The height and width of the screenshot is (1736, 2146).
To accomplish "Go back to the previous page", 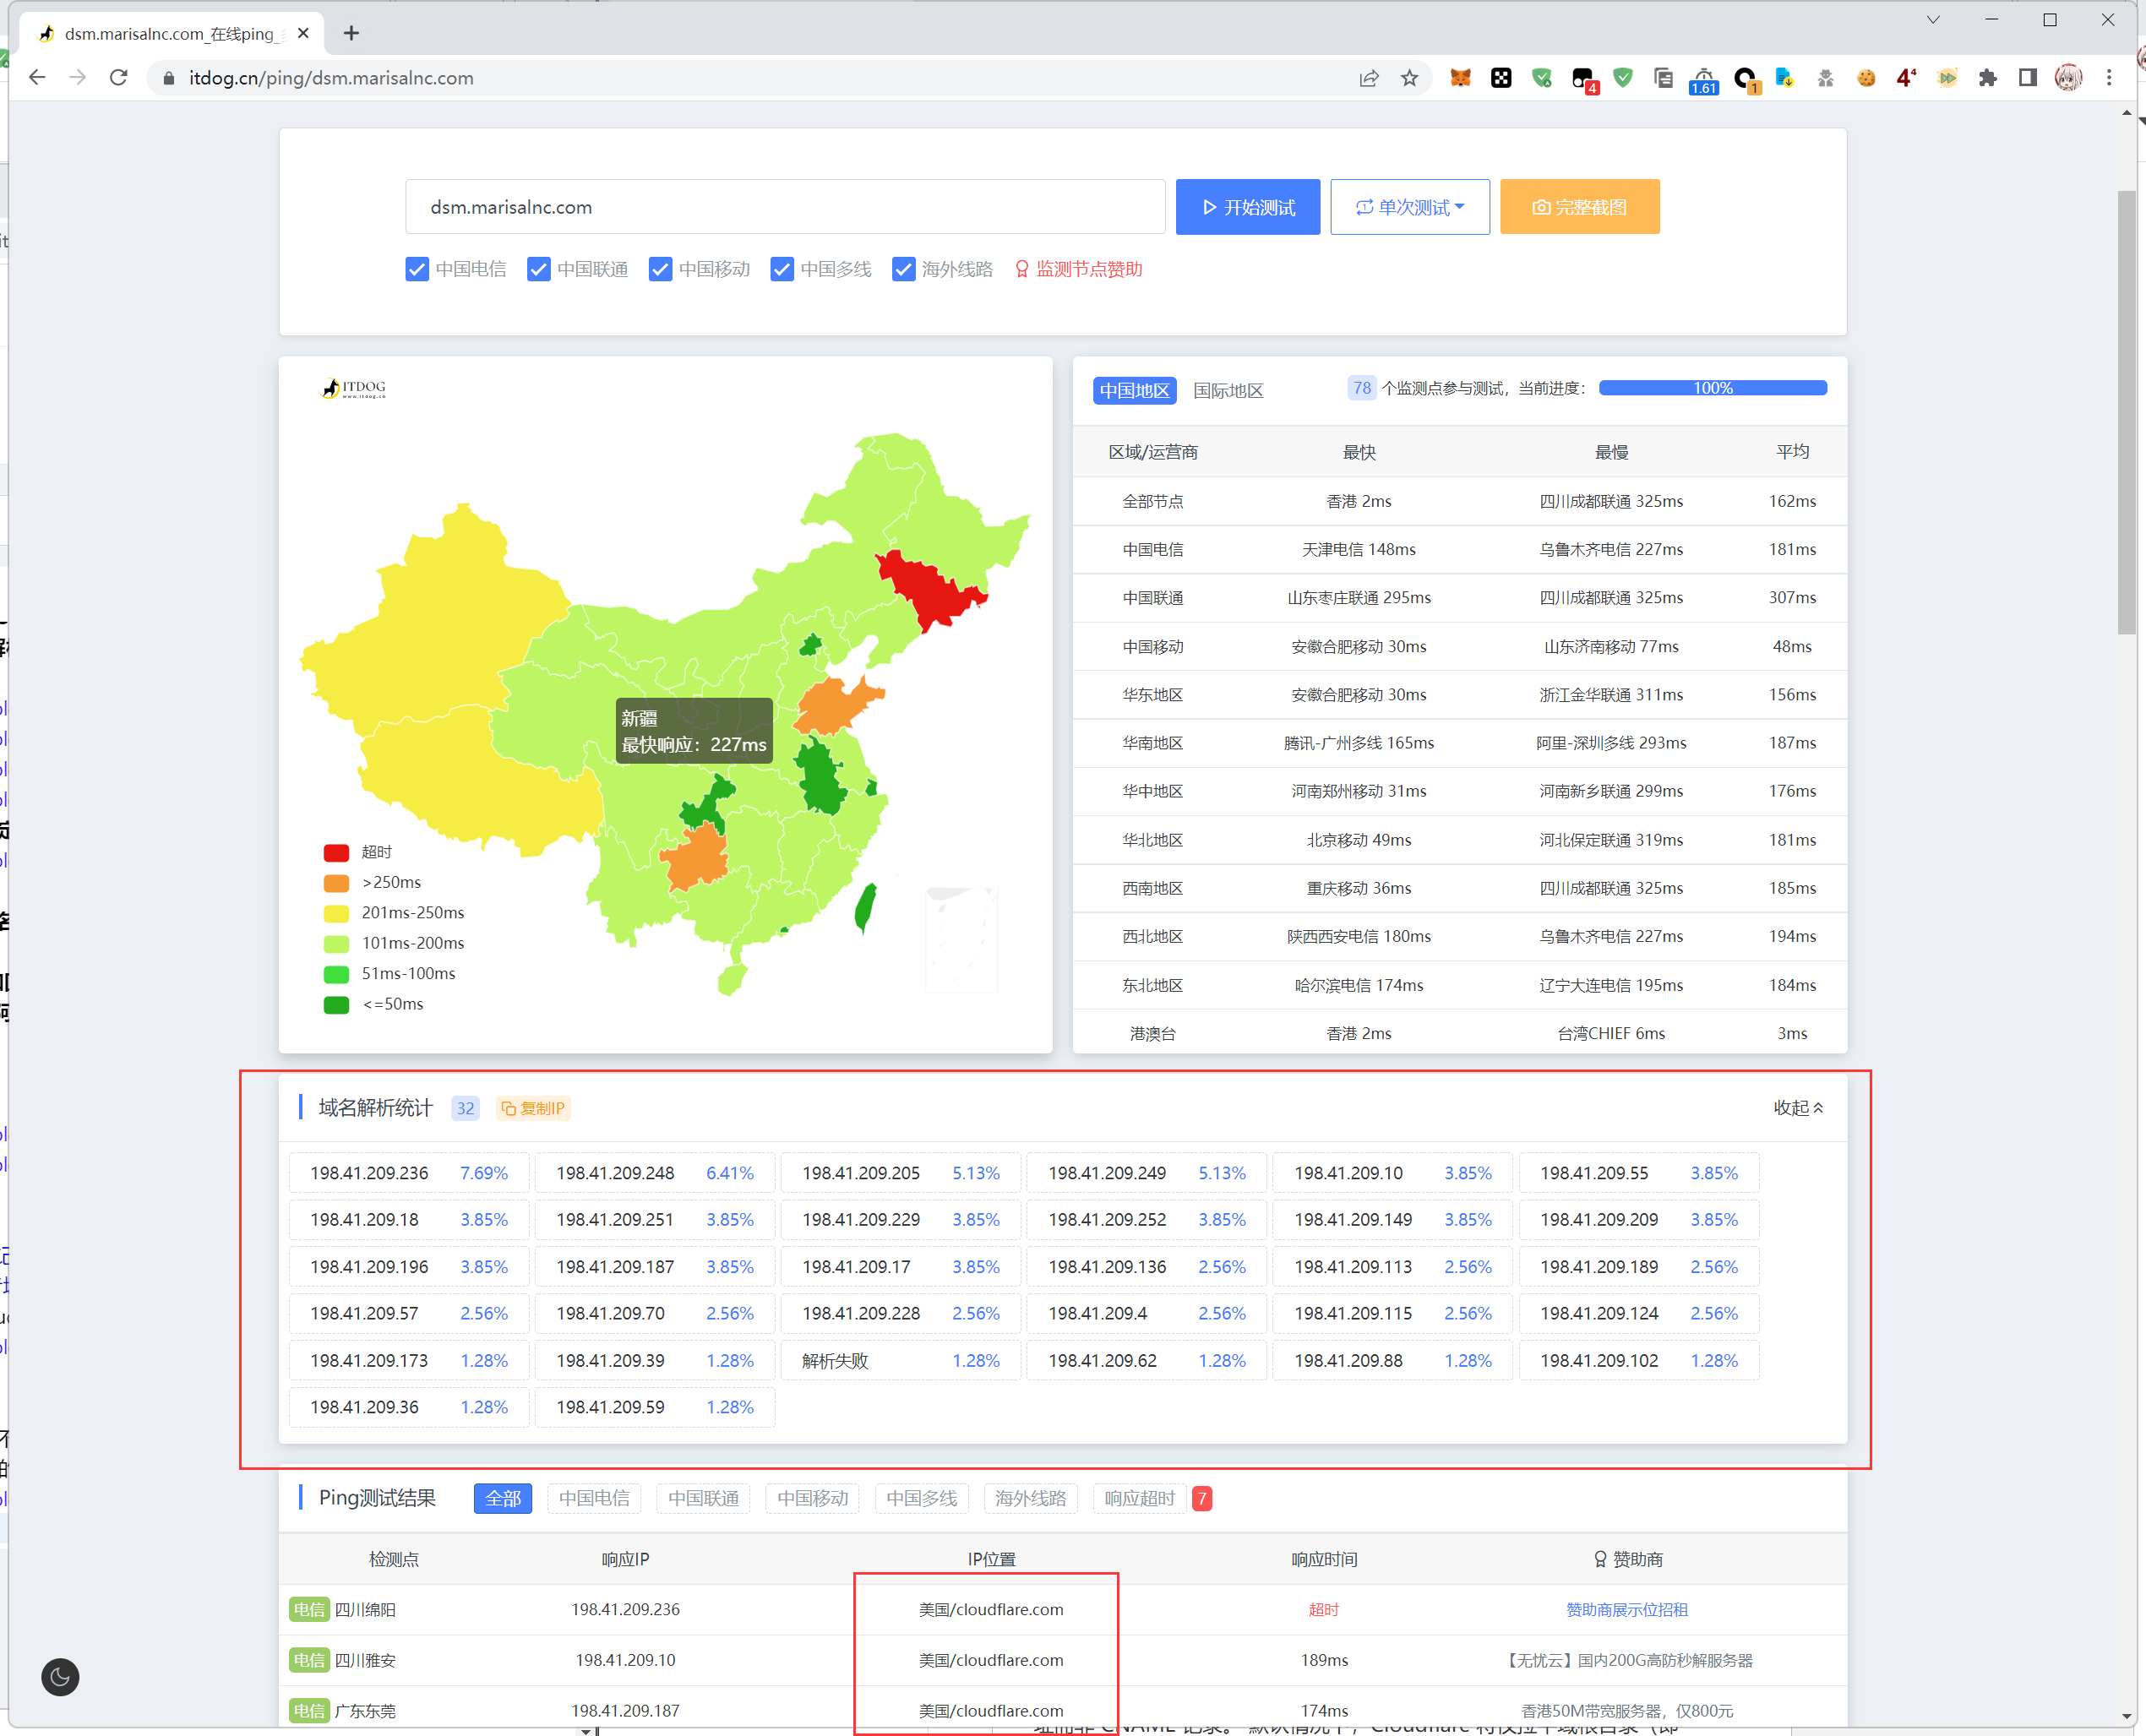I will [37, 78].
